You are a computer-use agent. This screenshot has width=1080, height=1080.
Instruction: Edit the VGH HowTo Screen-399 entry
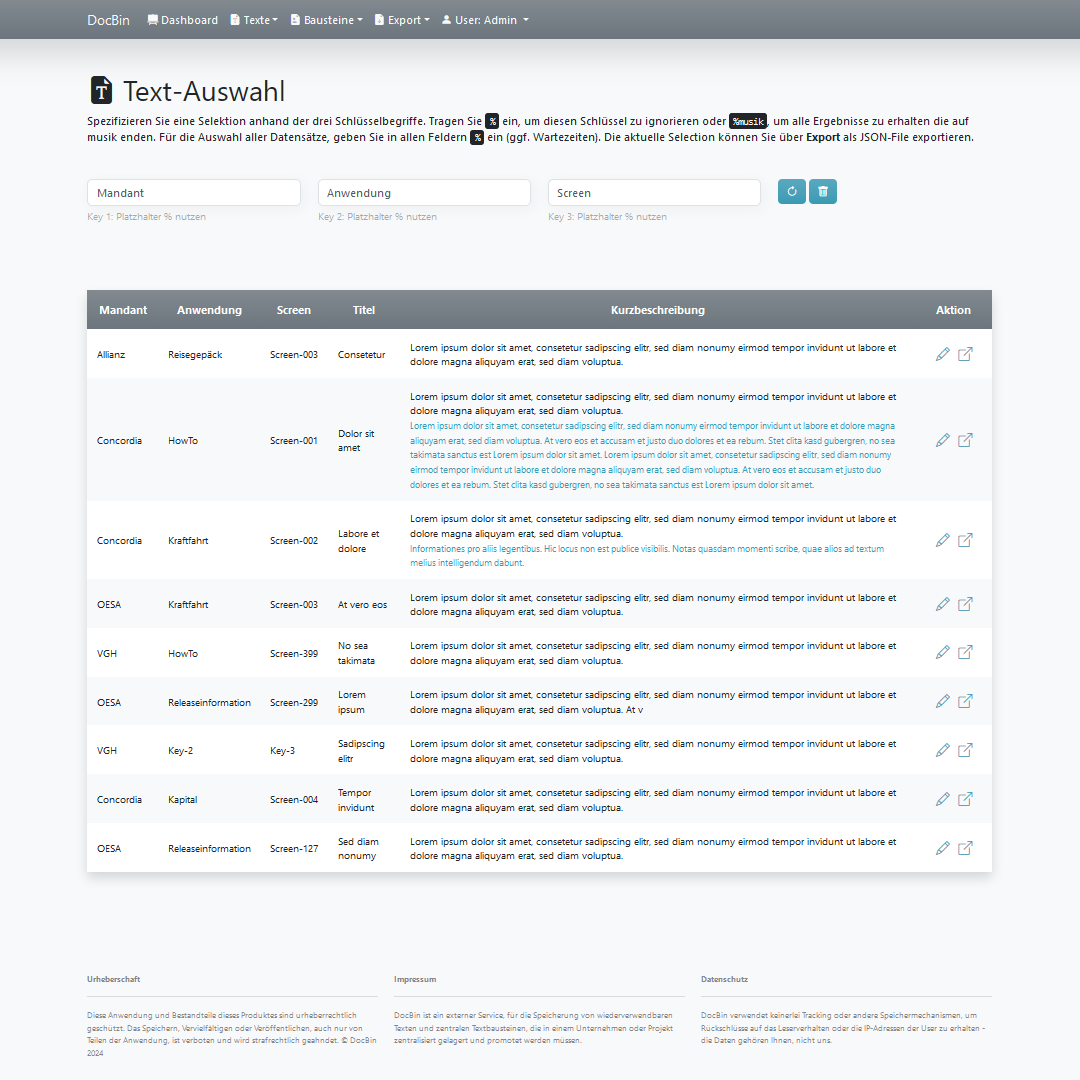942,652
